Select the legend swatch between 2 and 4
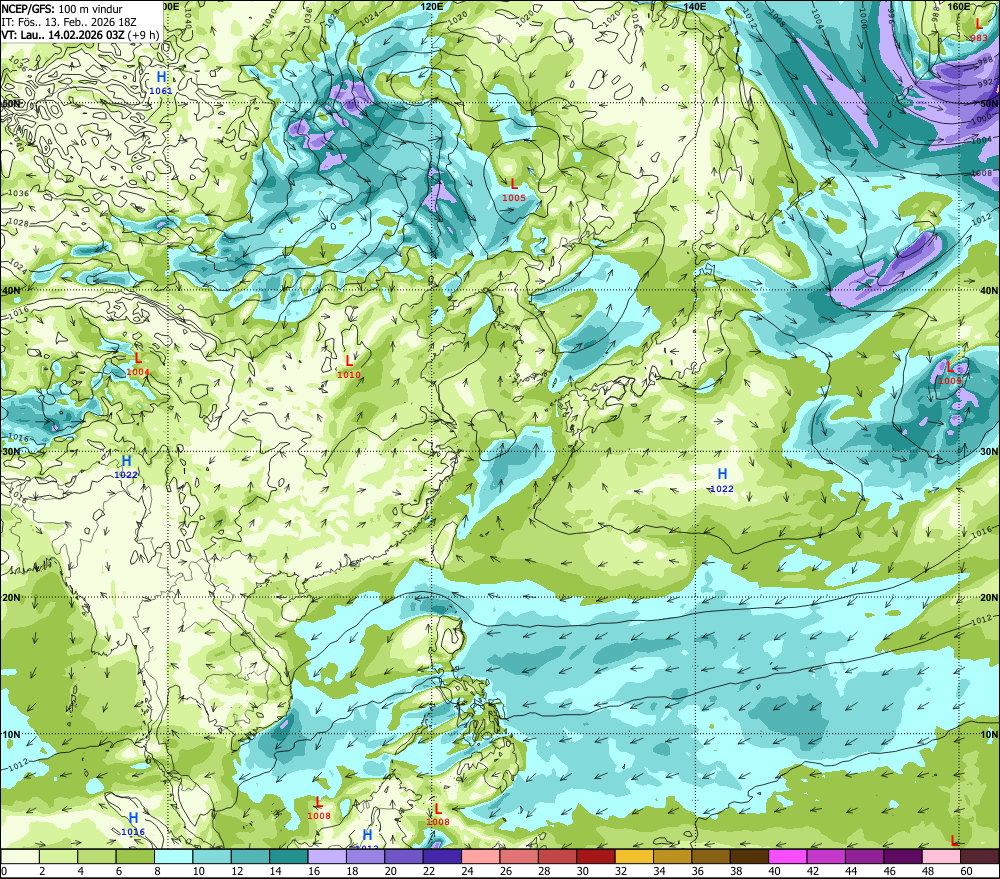This screenshot has width=1000, height=879. click(59, 857)
